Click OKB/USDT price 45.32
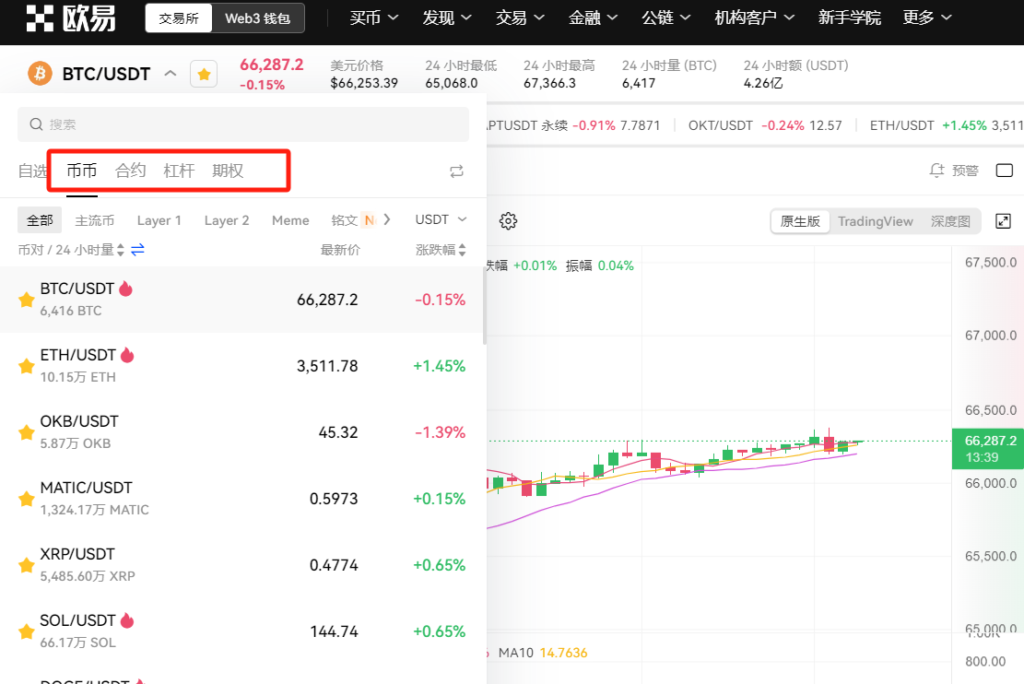The image size is (1024, 684). (338, 432)
